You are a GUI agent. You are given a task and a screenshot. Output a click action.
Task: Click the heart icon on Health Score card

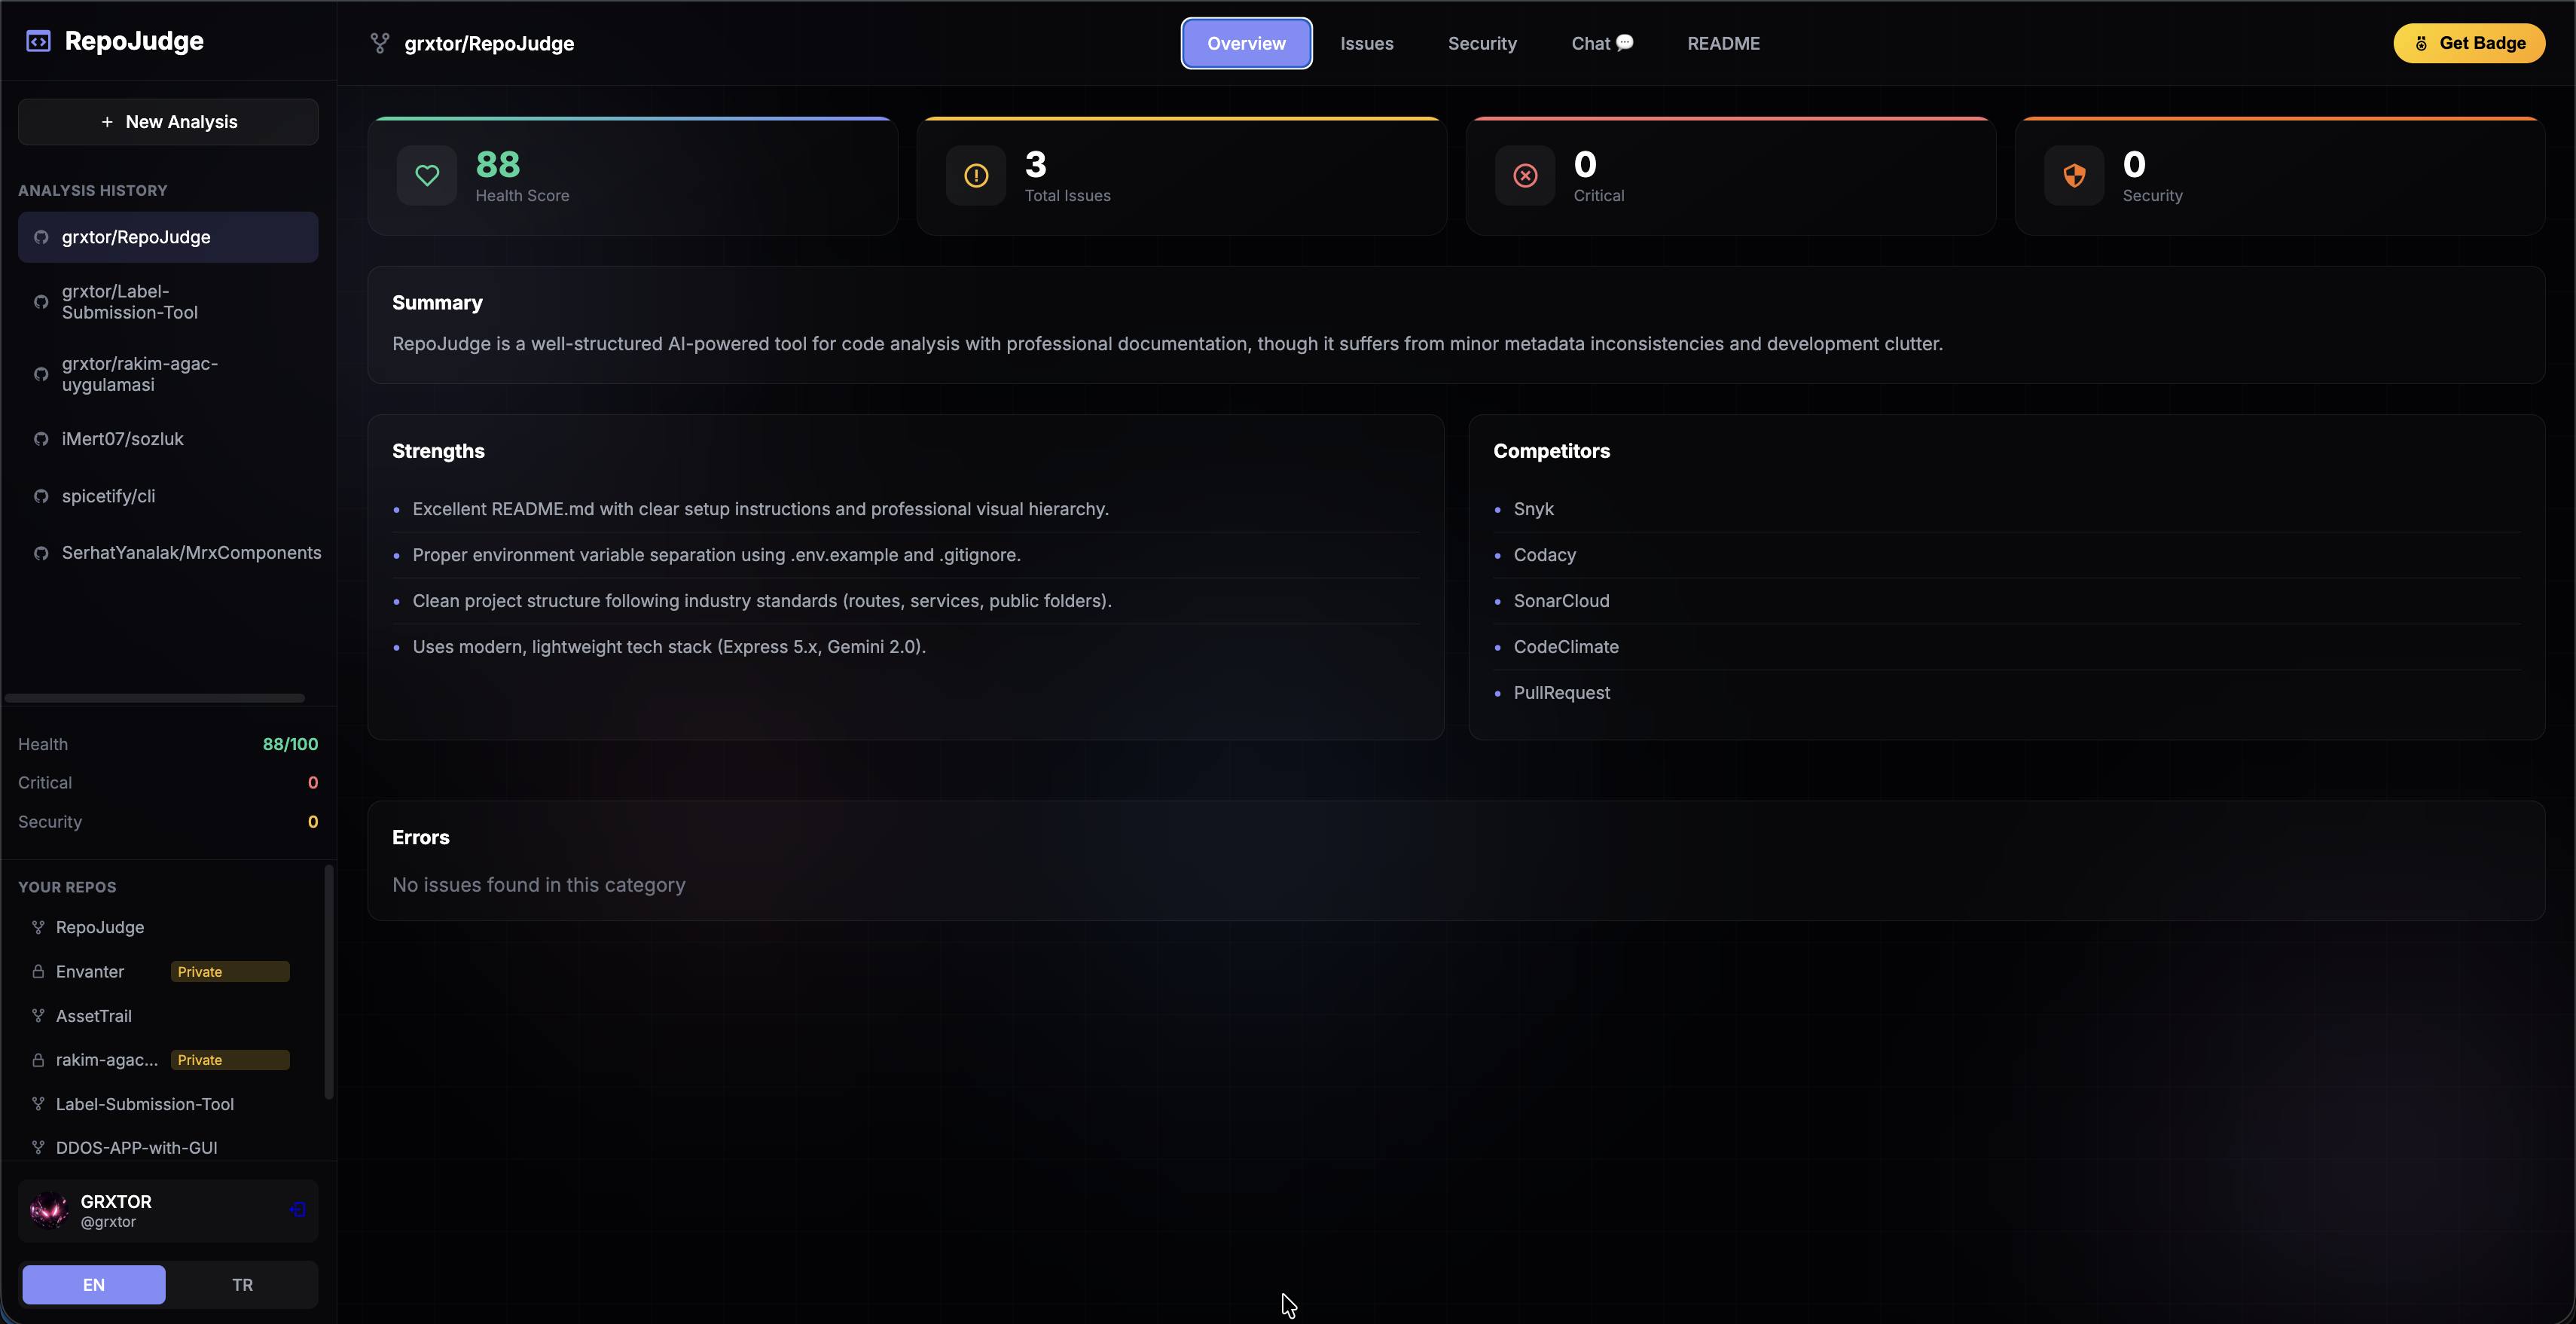pos(428,175)
